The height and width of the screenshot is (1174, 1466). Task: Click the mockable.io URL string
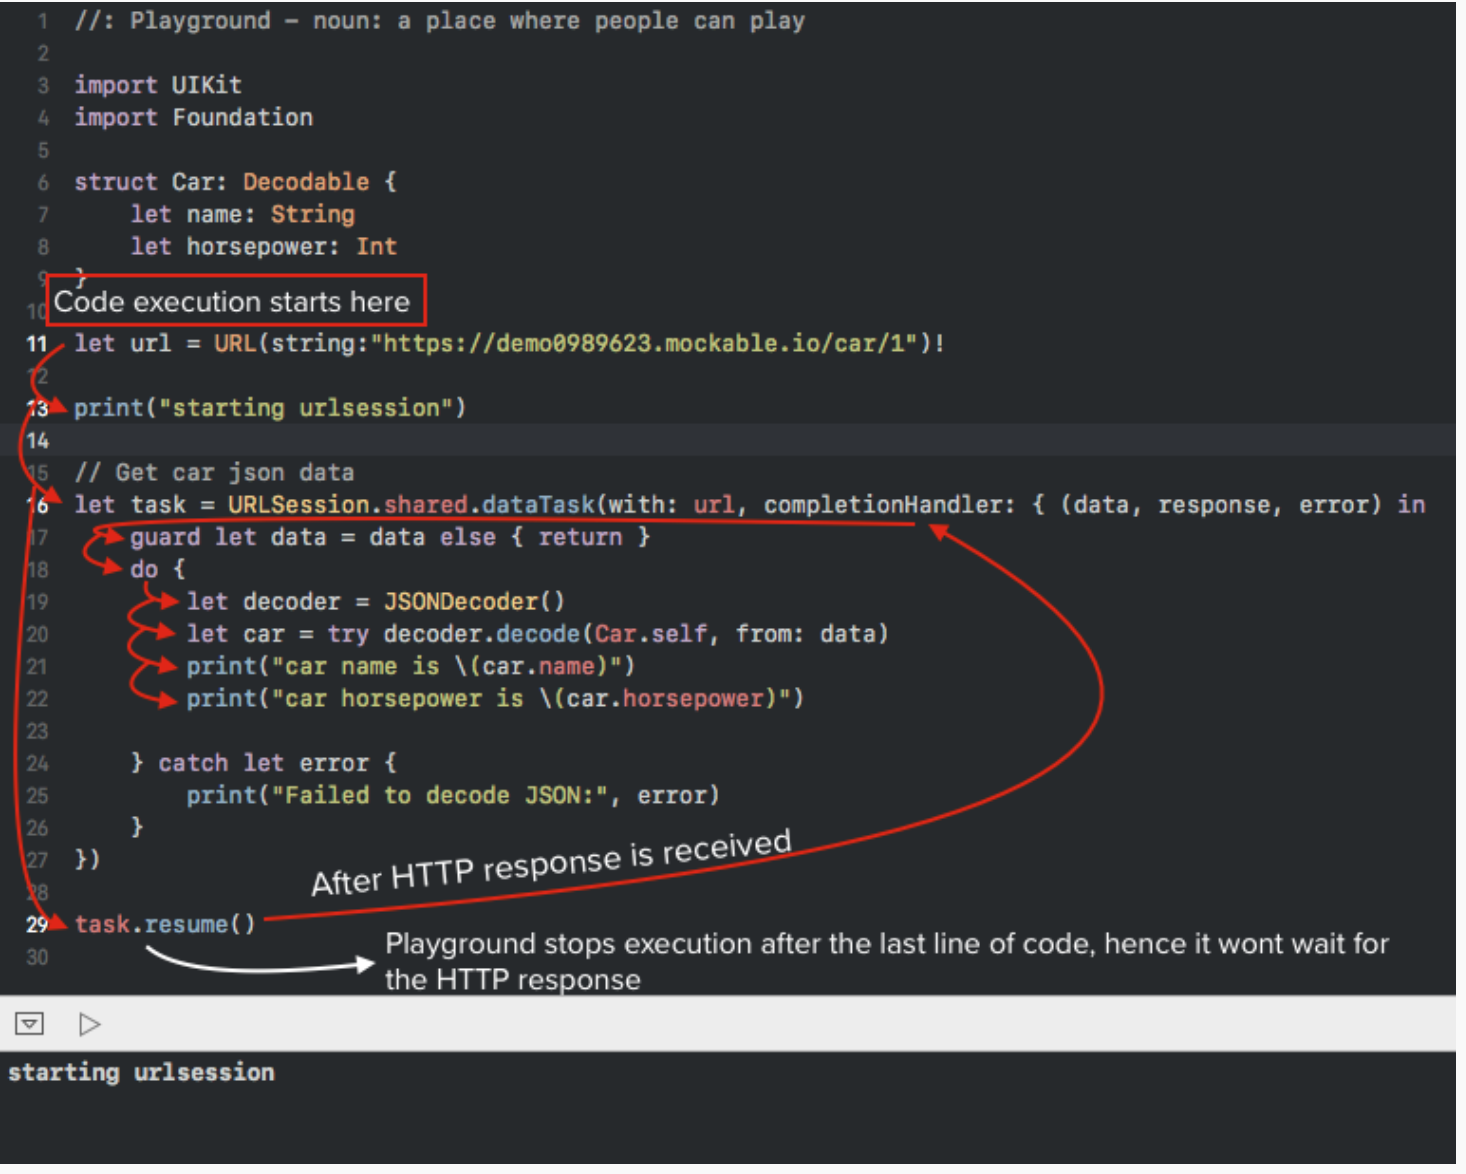644,344
